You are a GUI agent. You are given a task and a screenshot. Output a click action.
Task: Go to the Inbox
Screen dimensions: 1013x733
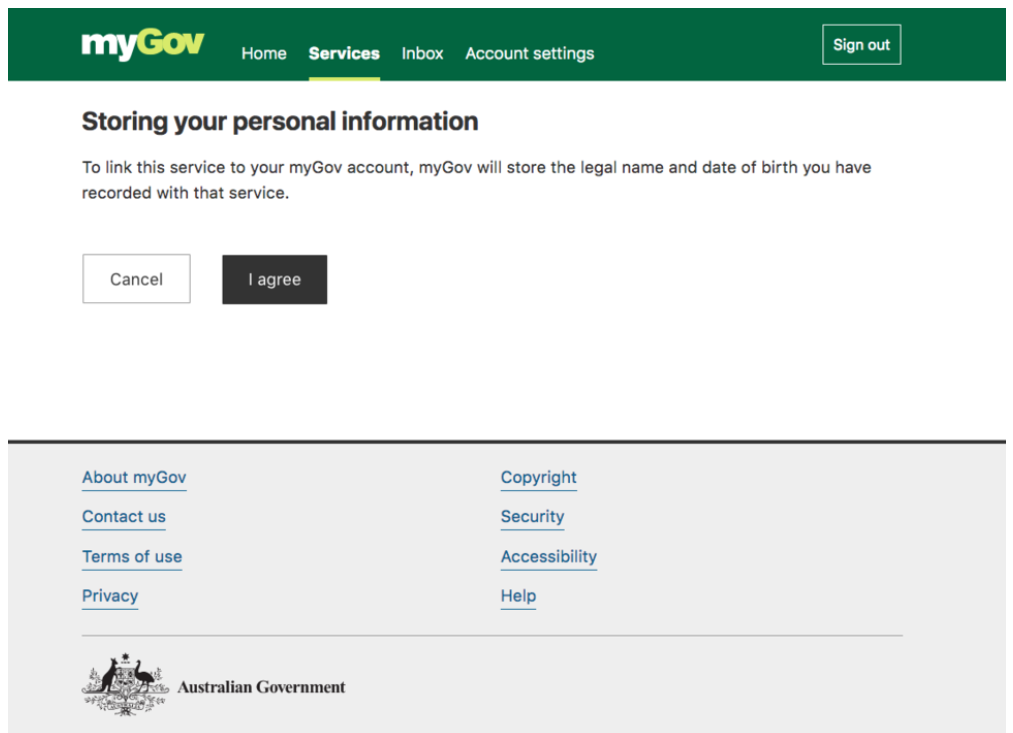pyautogui.click(x=422, y=54)
